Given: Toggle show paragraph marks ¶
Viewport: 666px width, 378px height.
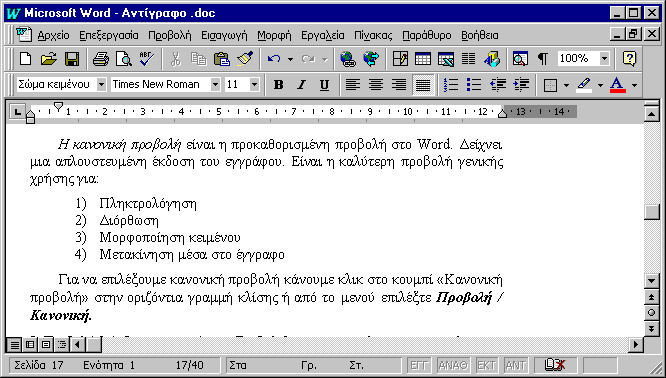Looking at the screenshot, I should (543, 59).
